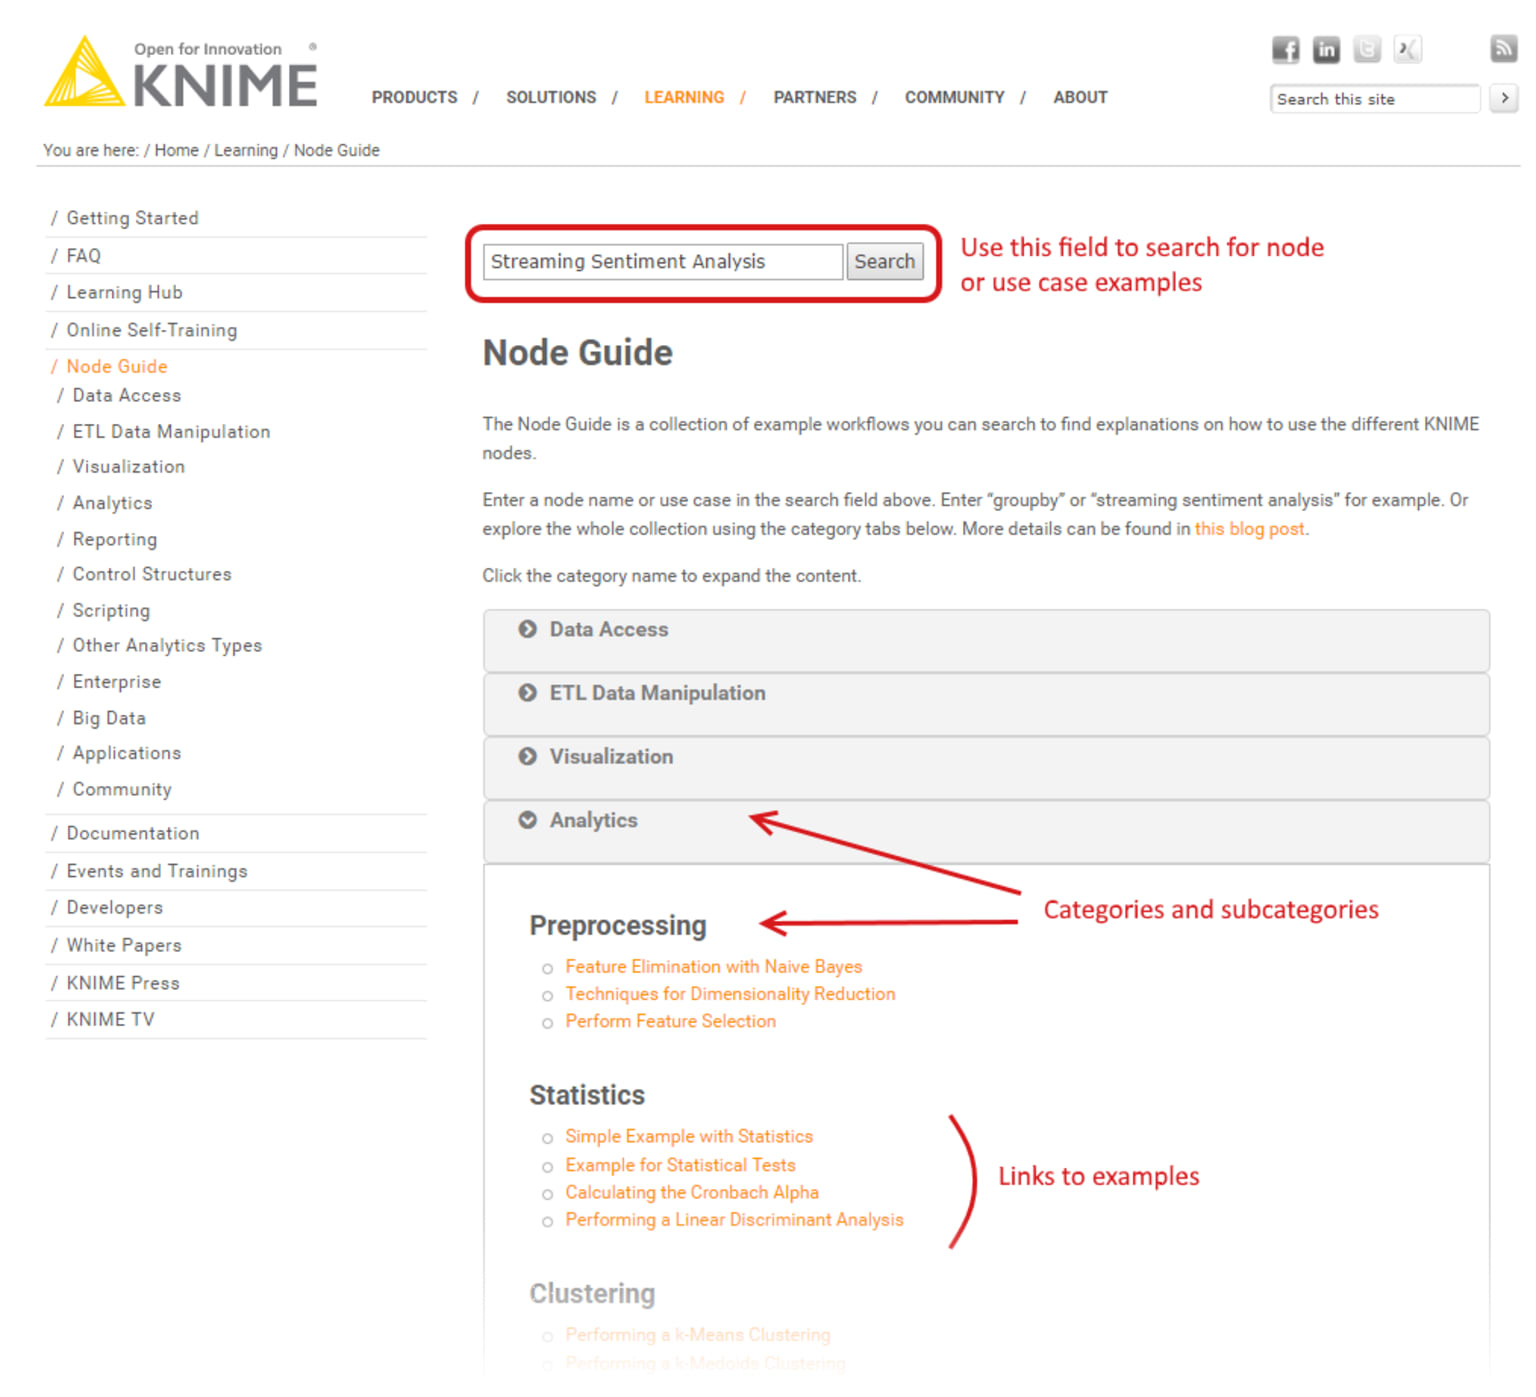Expand the ETL Data Manipulation section

986,704
